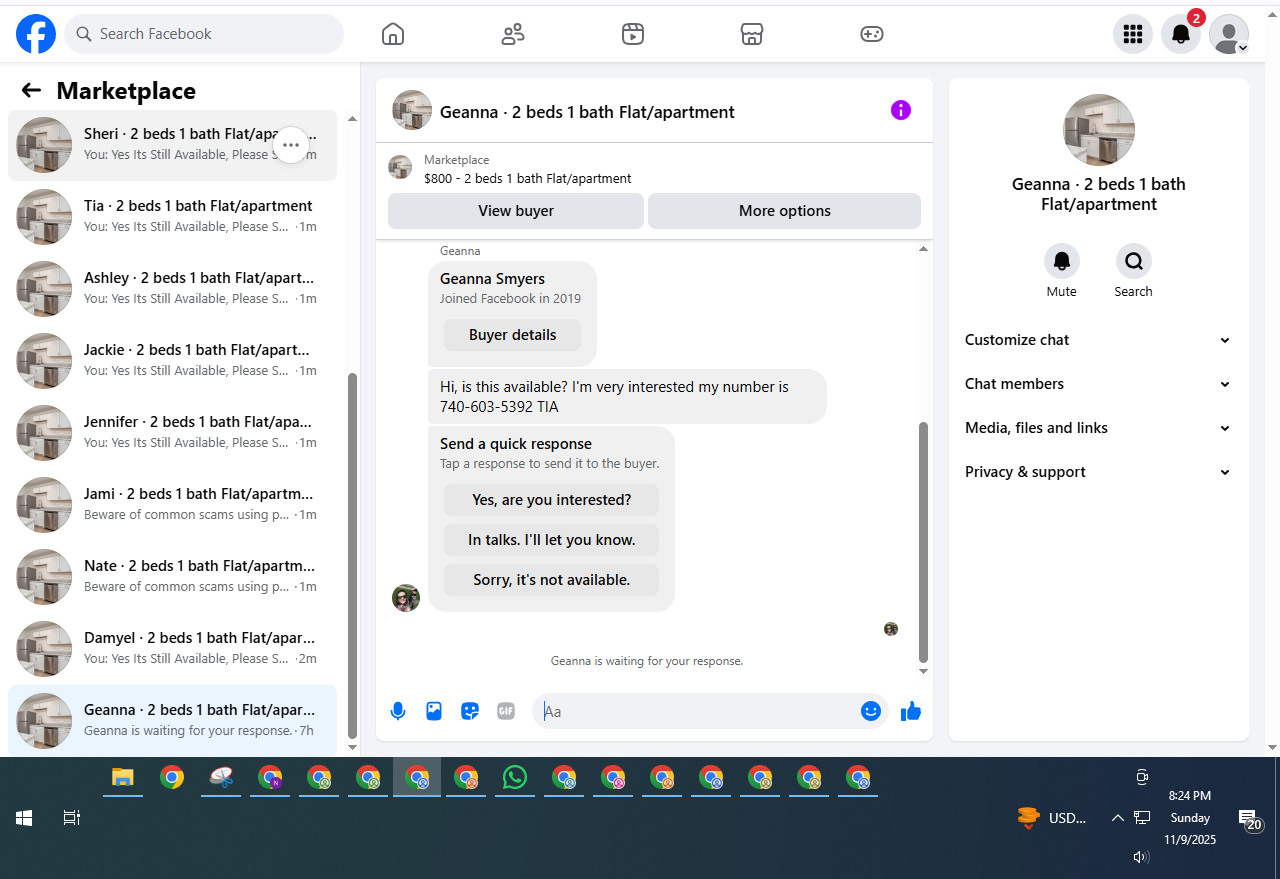Image resolution: width=1280 pixels, height=879 pixels.
Task: Open Ashley's conversation in the list
Action: click(x=172, y=289)
